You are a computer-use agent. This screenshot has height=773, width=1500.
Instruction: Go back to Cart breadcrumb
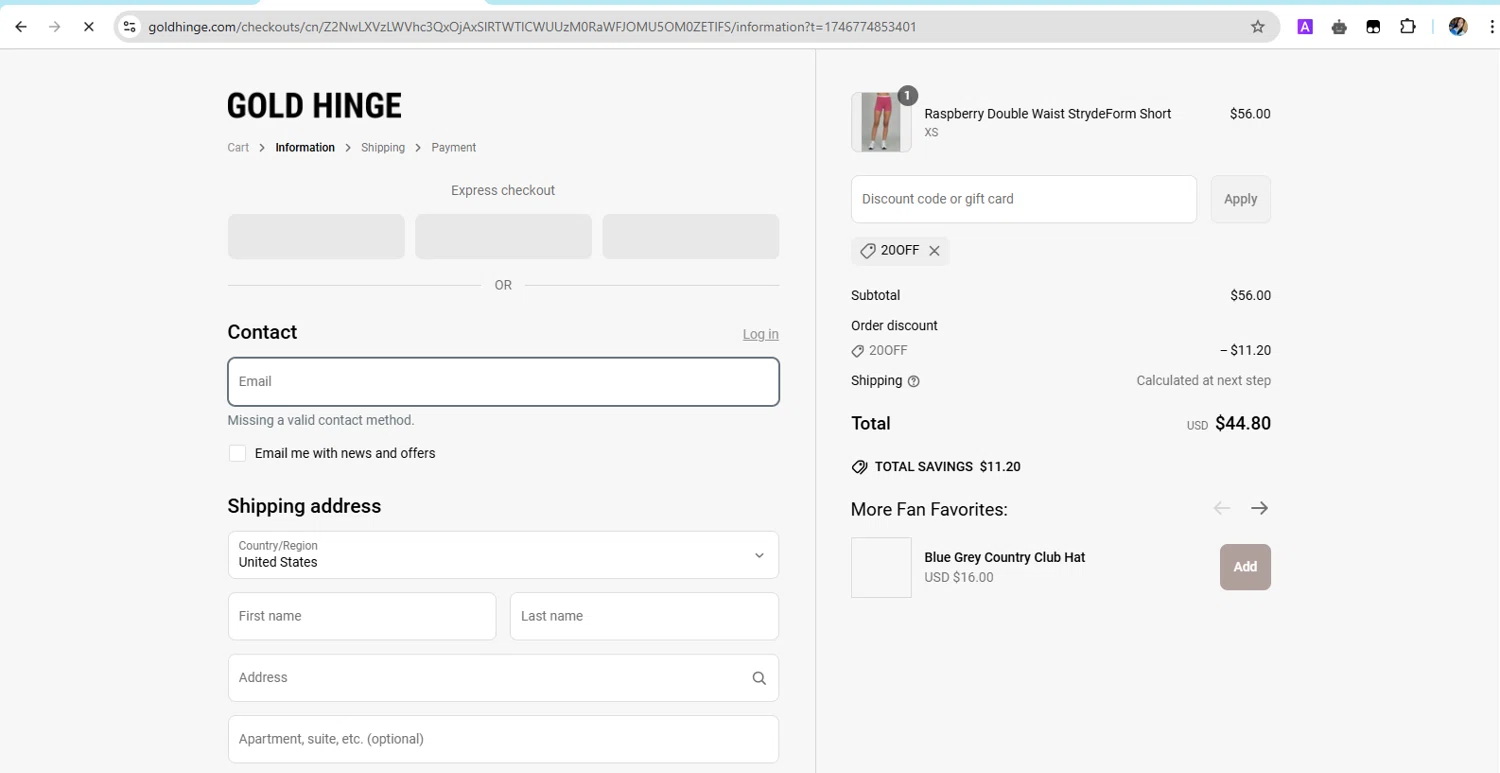[238, 148]
